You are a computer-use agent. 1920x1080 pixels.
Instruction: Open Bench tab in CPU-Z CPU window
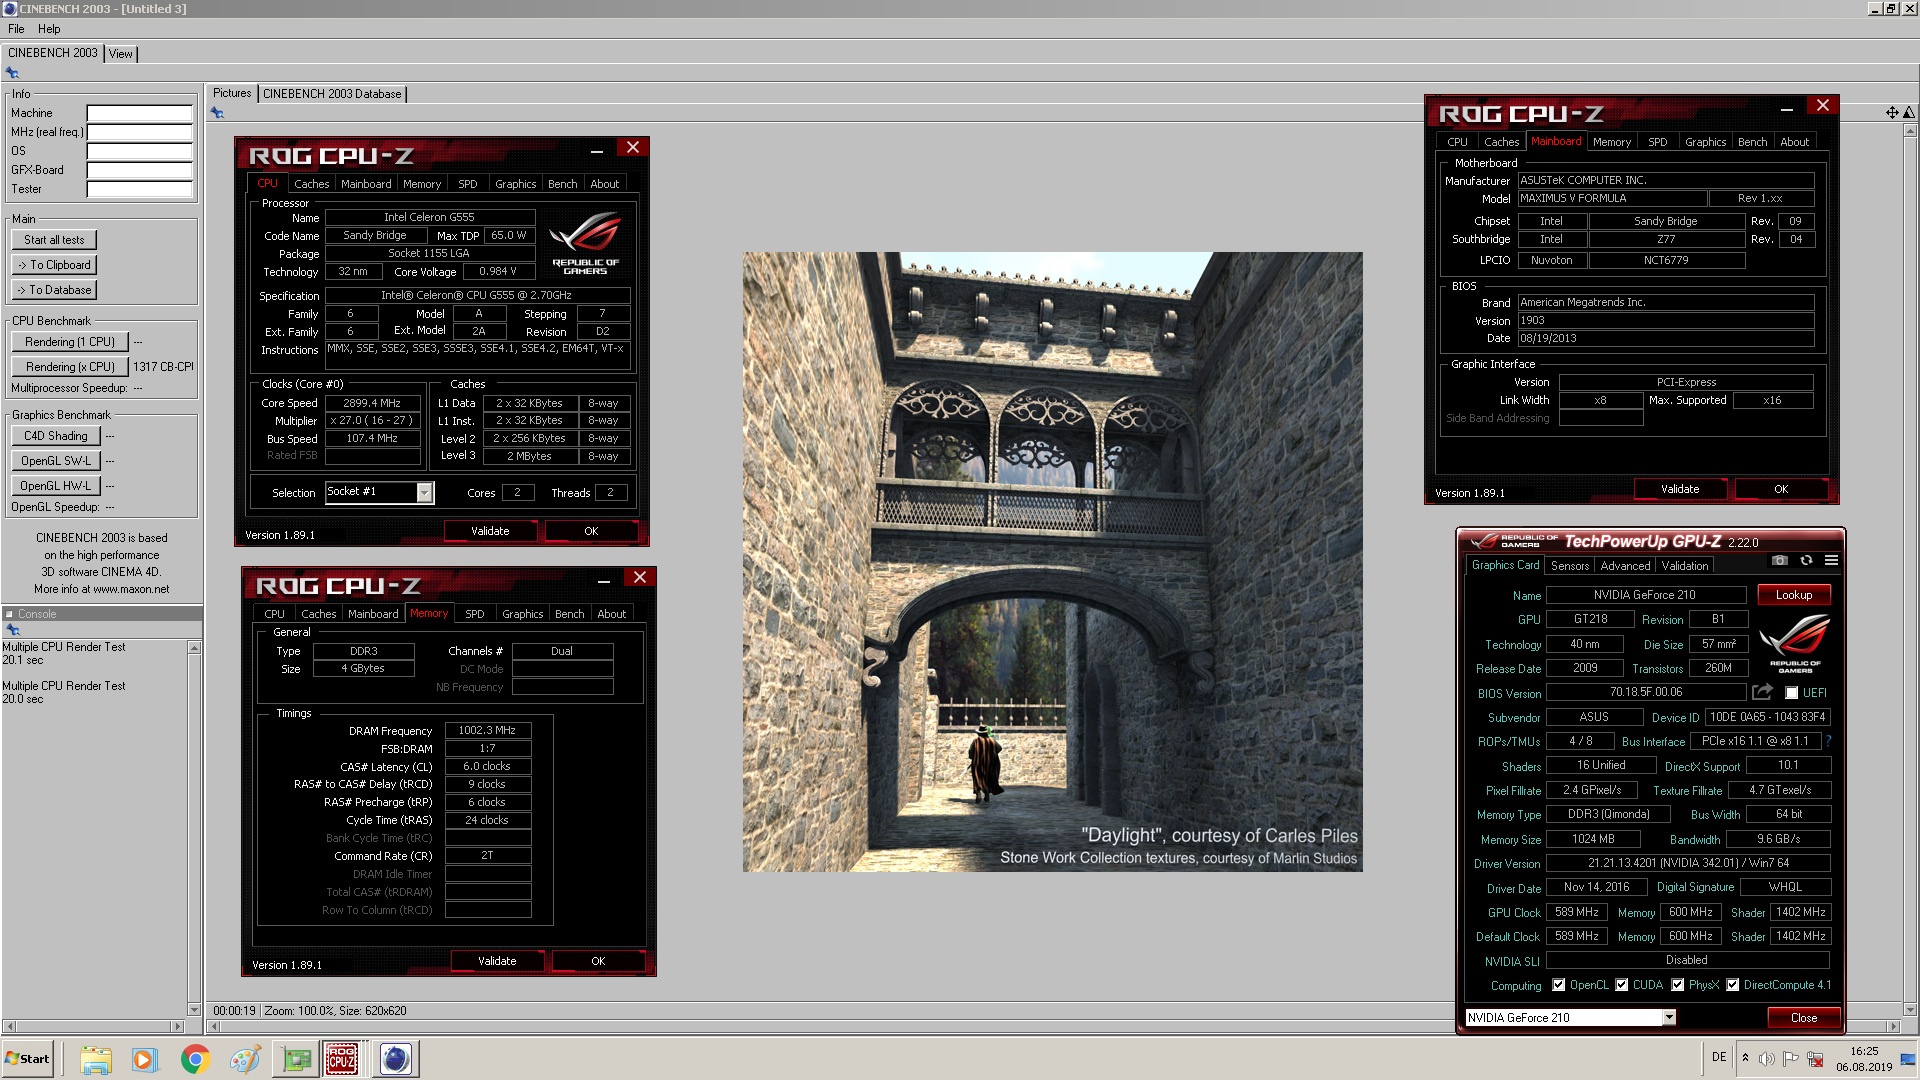pos(562,184)
